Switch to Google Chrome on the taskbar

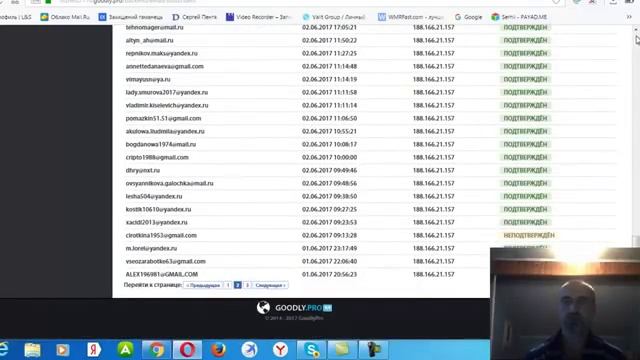156,350
